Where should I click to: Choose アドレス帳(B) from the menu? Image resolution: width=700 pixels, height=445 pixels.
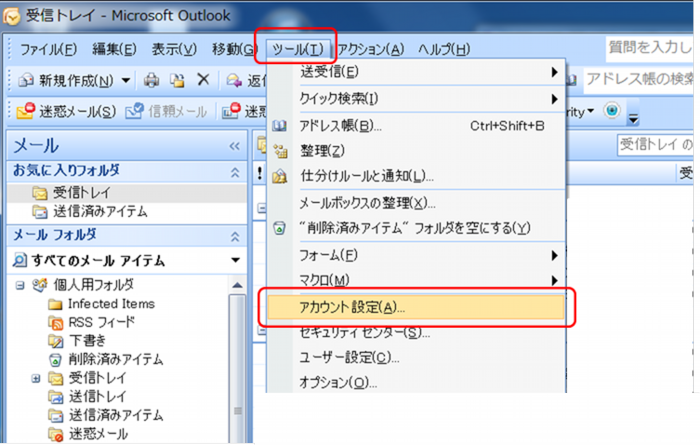pos(416,126)
